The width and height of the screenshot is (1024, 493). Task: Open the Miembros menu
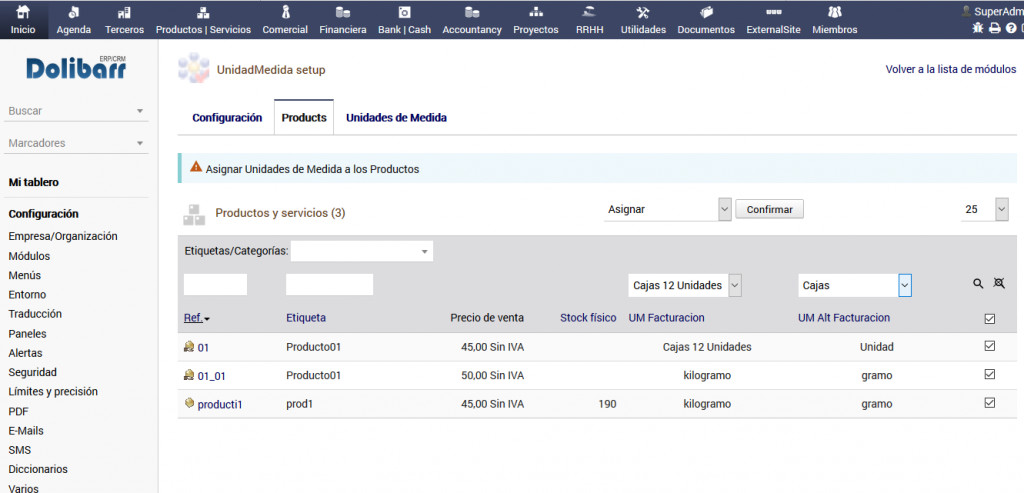pos(835,20)
